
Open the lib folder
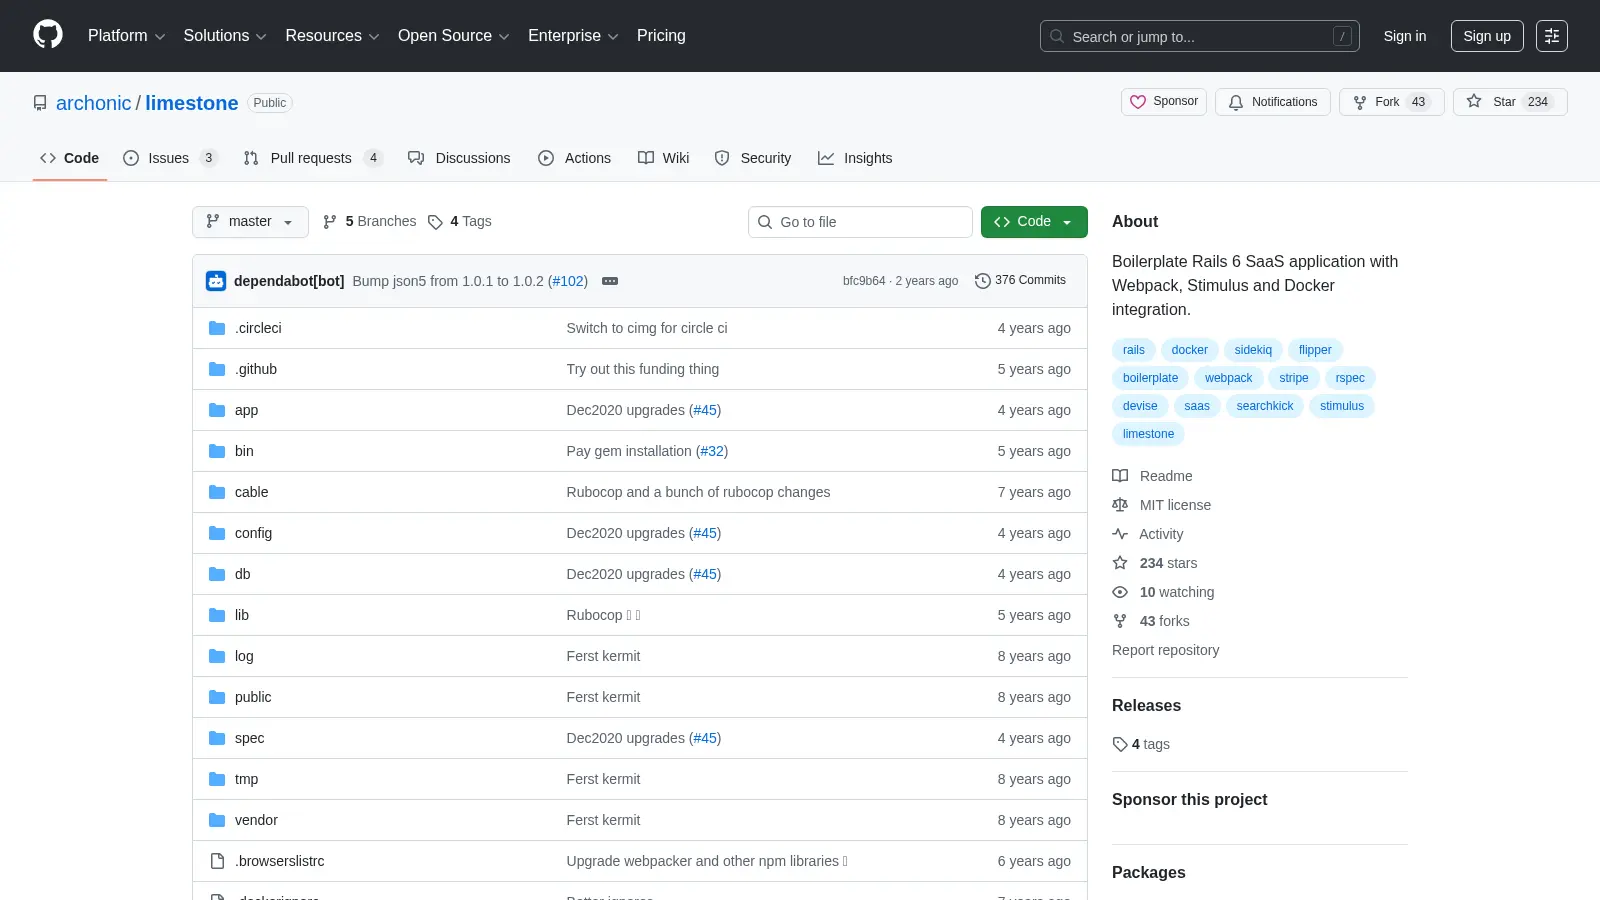[x=242, y=615]
